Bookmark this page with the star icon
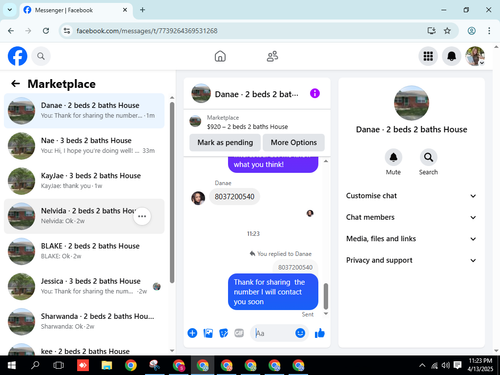Screen dimensions: 500x375 pyautogui.click(x=447, y=31)
